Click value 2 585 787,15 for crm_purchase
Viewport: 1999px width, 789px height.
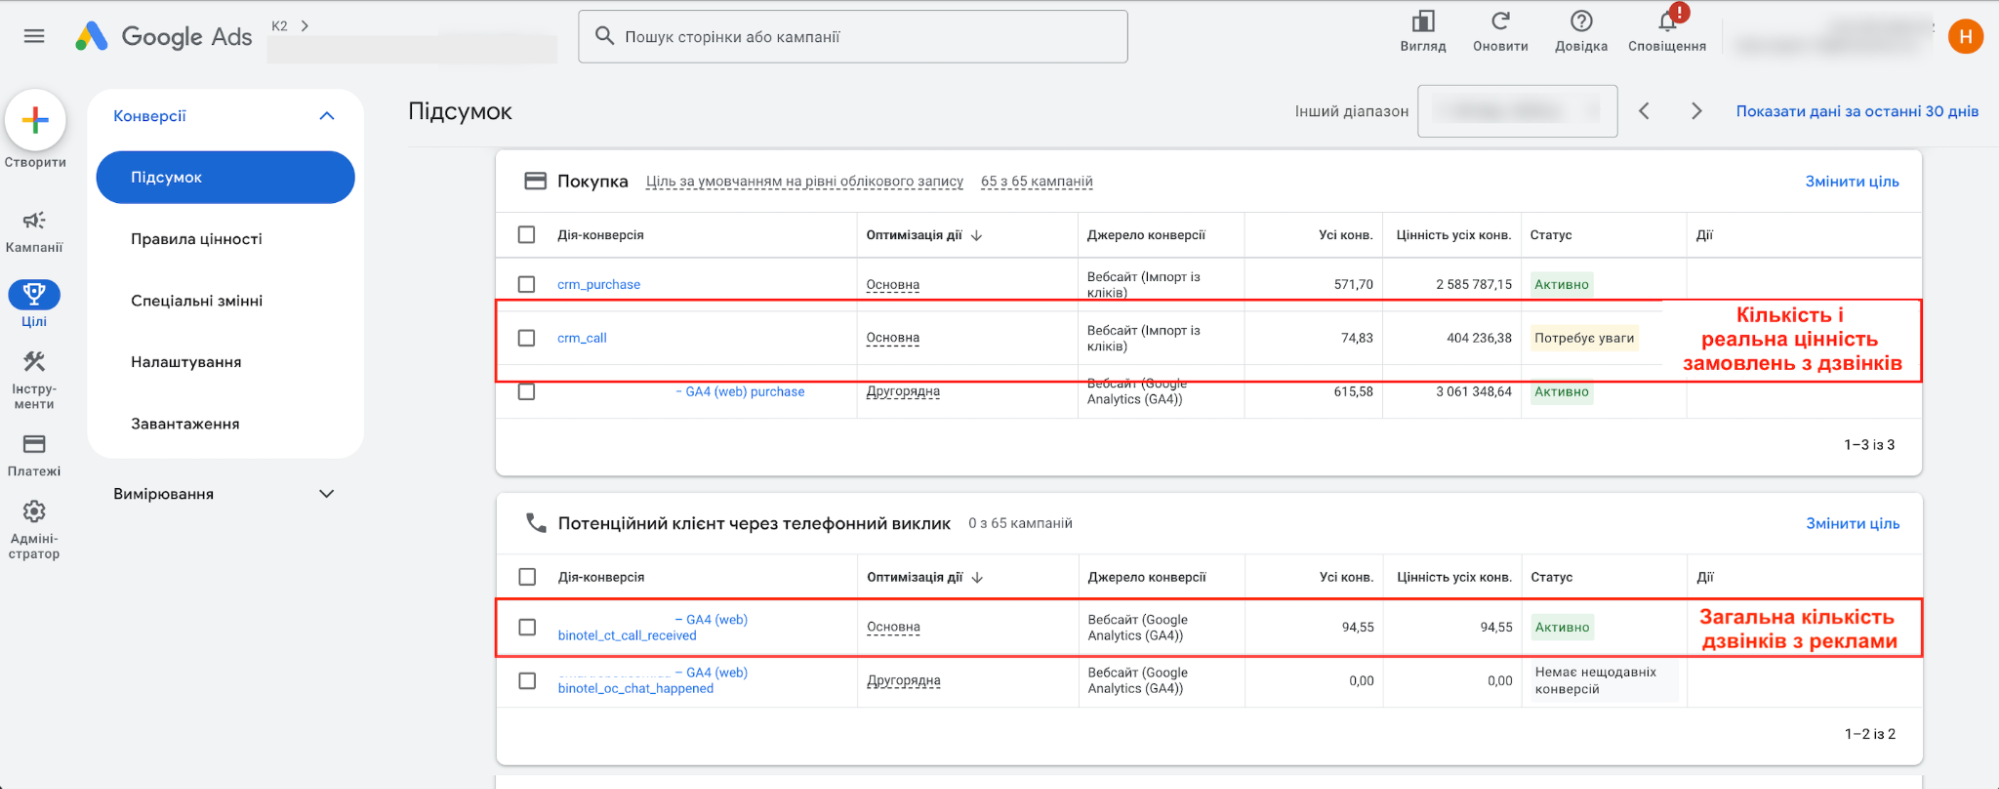click(1474, 284)
